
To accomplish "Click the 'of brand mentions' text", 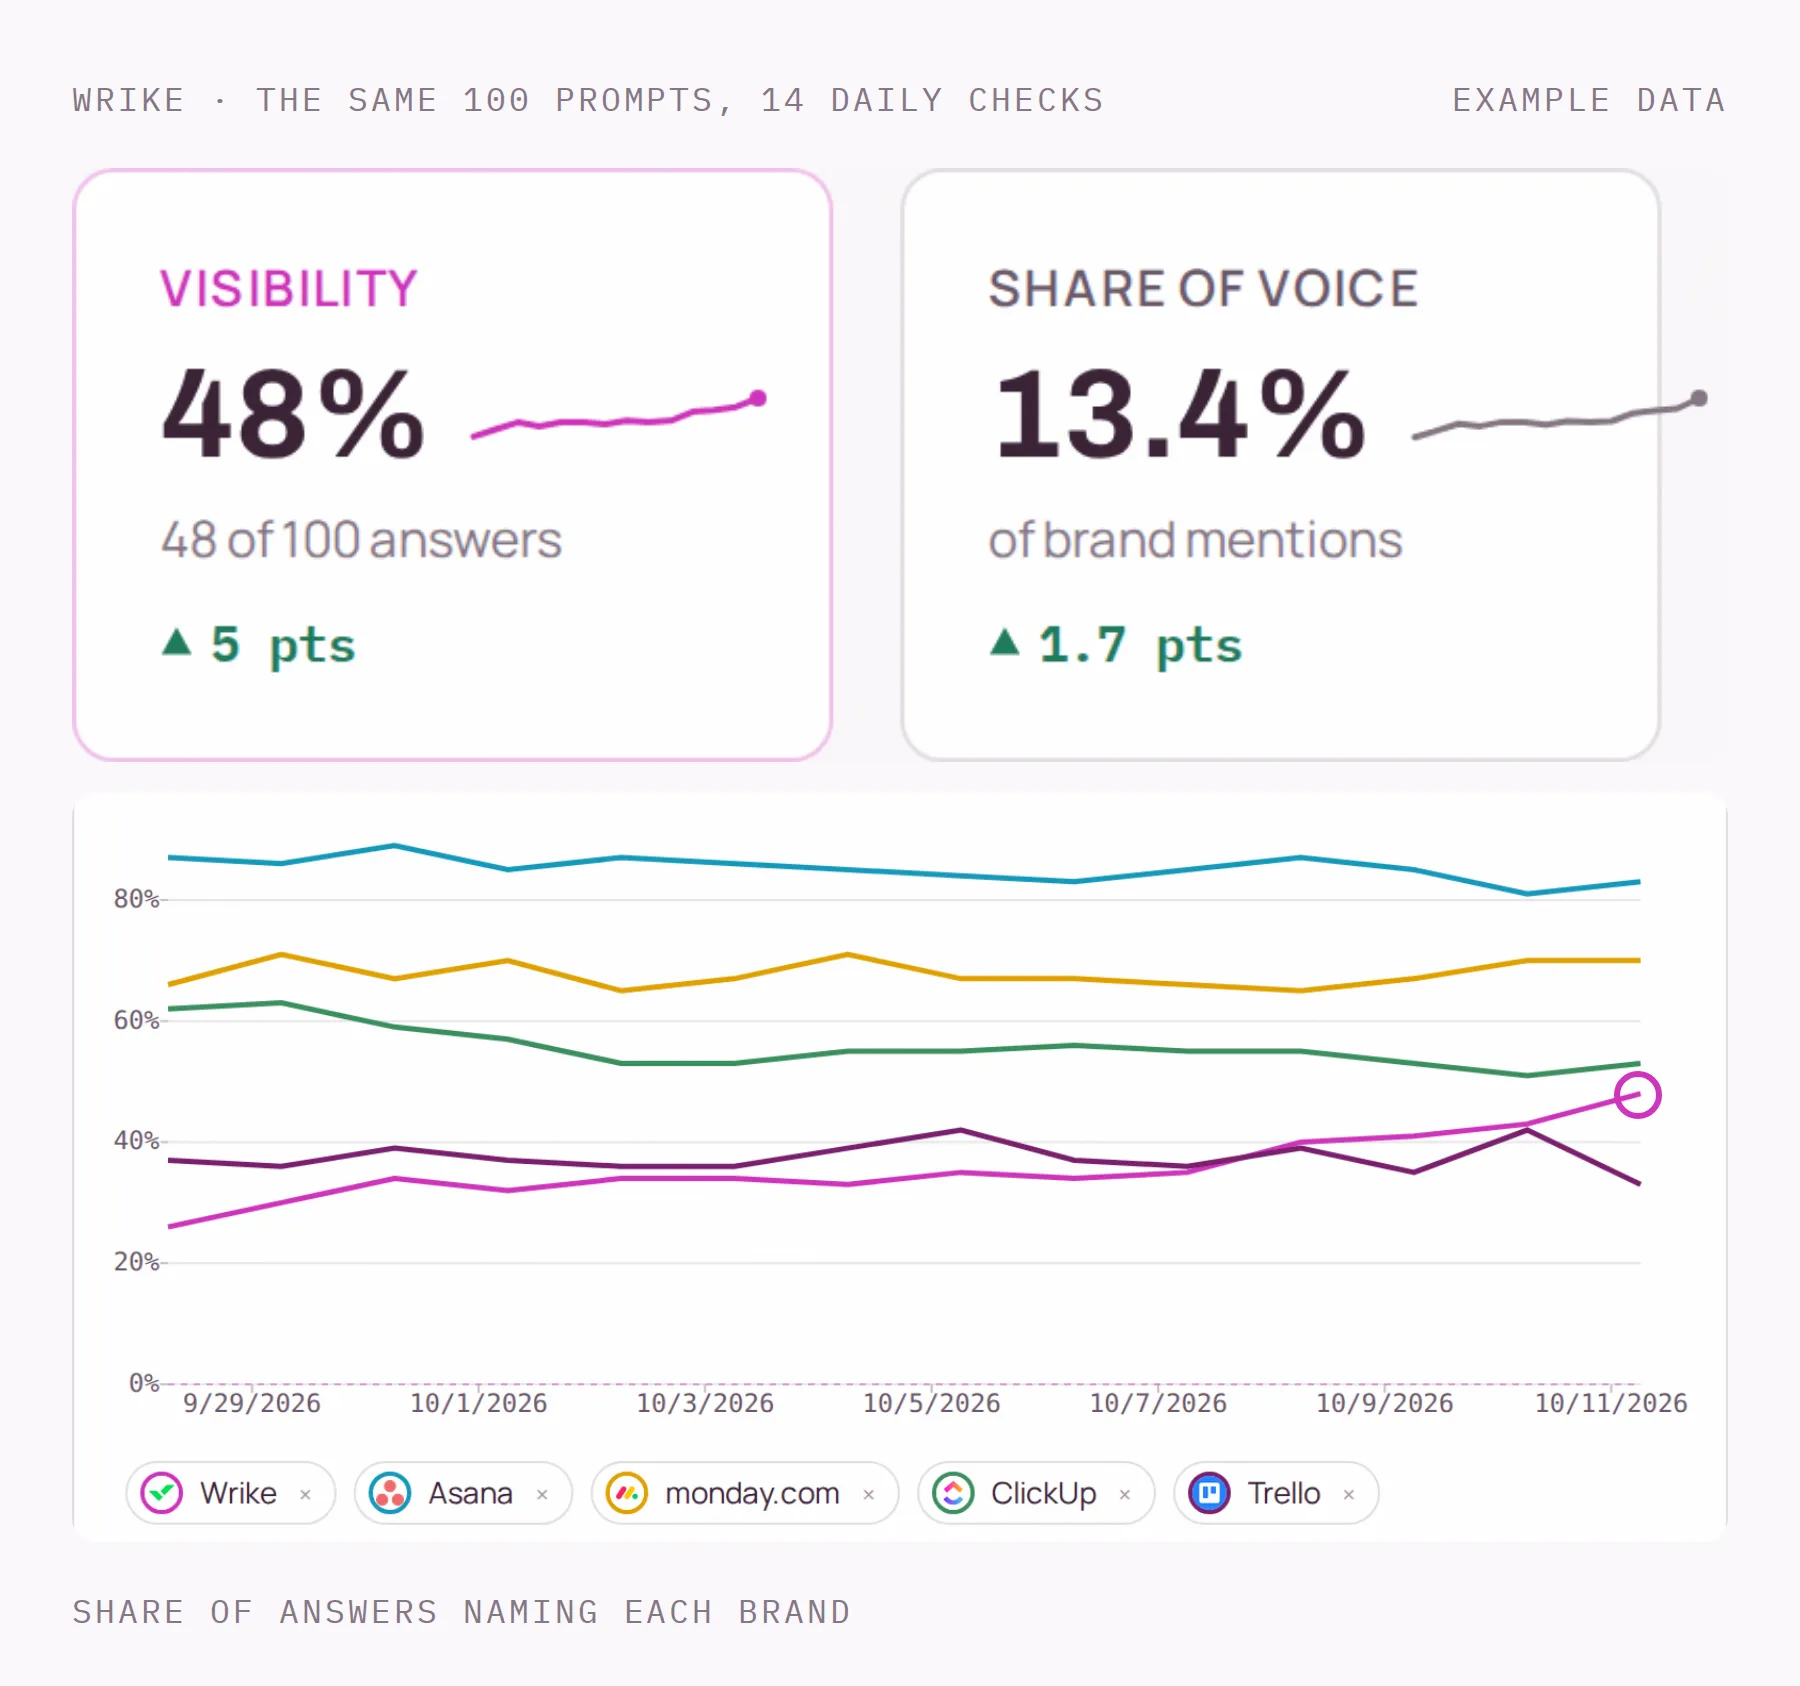I will (1195, 540).
